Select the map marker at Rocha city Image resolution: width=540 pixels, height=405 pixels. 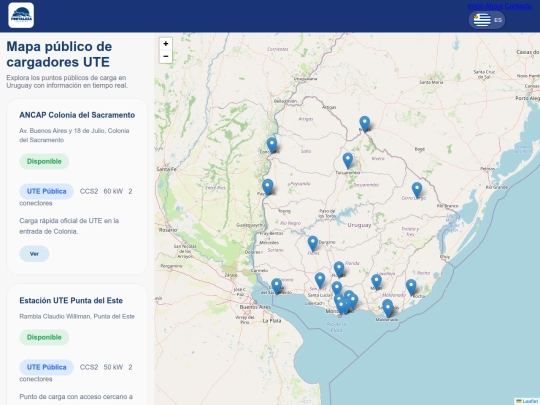point(411,288)
